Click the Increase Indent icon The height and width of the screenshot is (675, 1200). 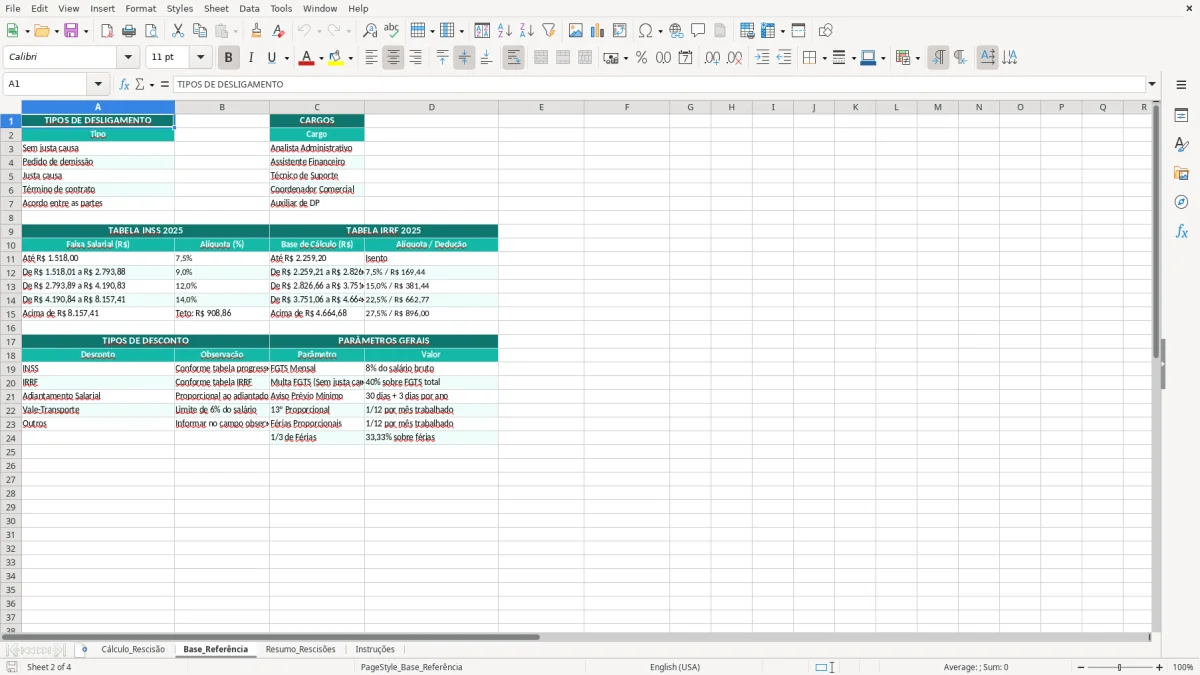point(762,58)
